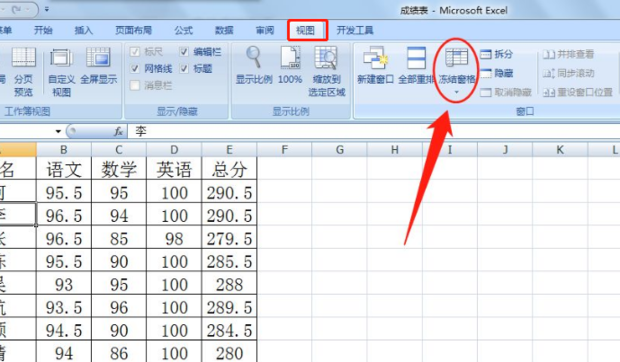This screenshot has width=620, height=362.
Task: Reset zoom to 100%
Action: tap(290, 66)
